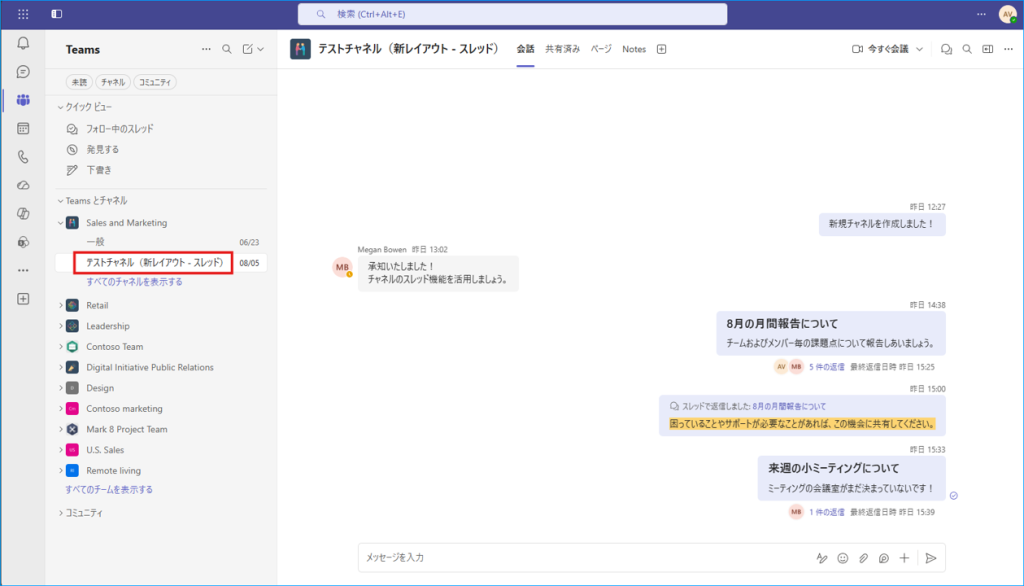
Task: Collapse the Teams とチャネル section
Action: [60, 201]
